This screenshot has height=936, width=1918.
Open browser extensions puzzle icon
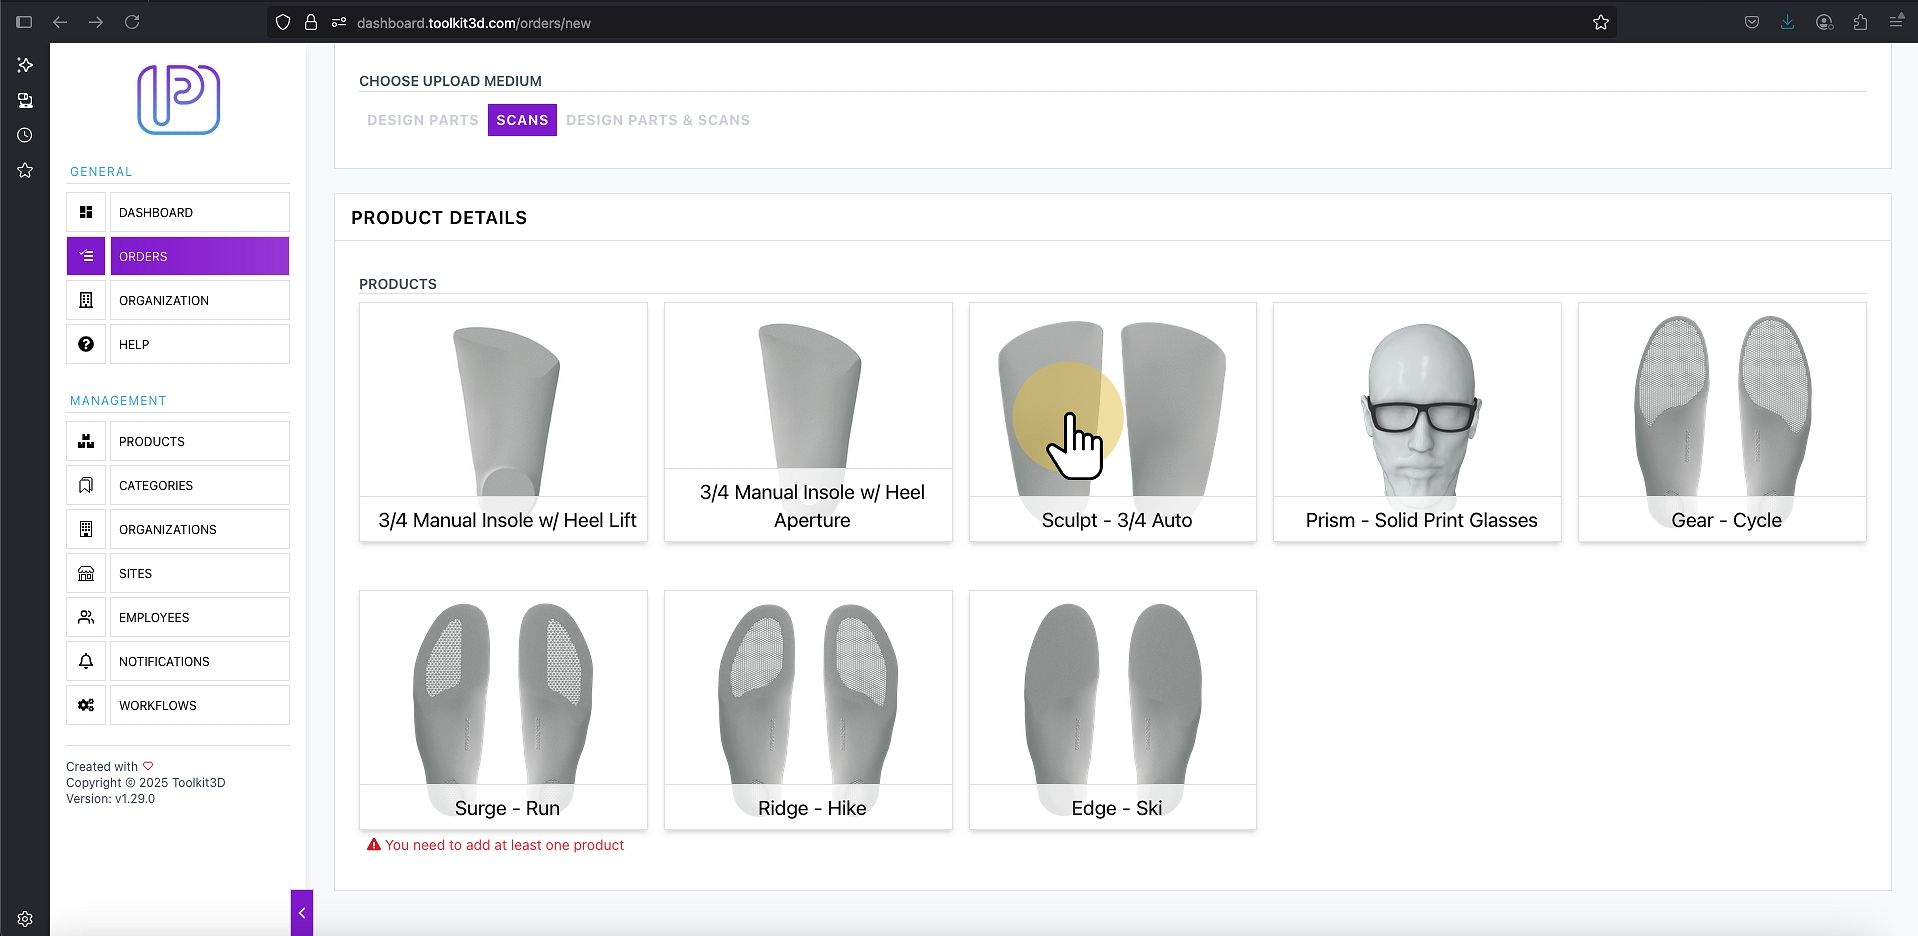click(1860, 22)
